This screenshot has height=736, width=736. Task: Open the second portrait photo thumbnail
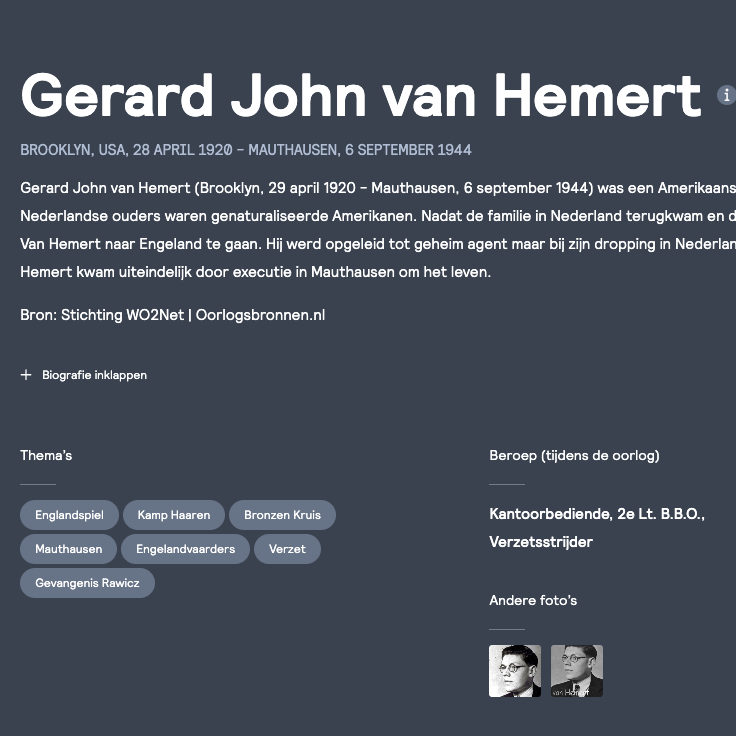pyautogui.click(x=577, y=671)
